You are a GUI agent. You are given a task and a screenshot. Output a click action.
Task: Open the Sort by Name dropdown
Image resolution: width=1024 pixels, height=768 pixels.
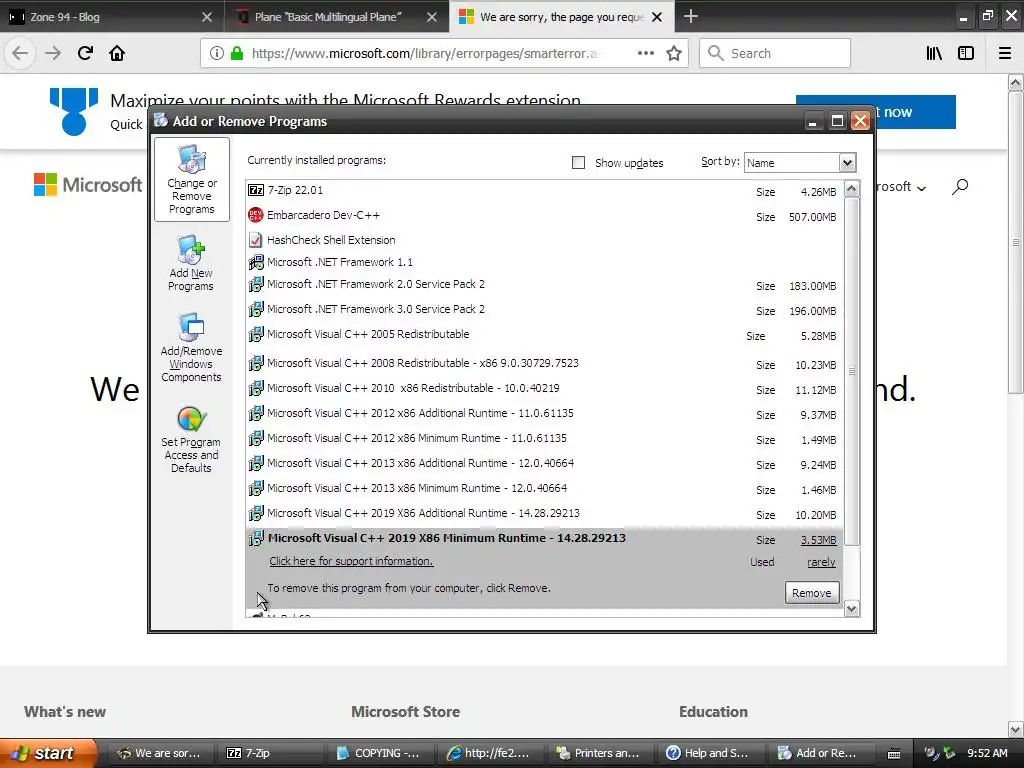(800, 163)
